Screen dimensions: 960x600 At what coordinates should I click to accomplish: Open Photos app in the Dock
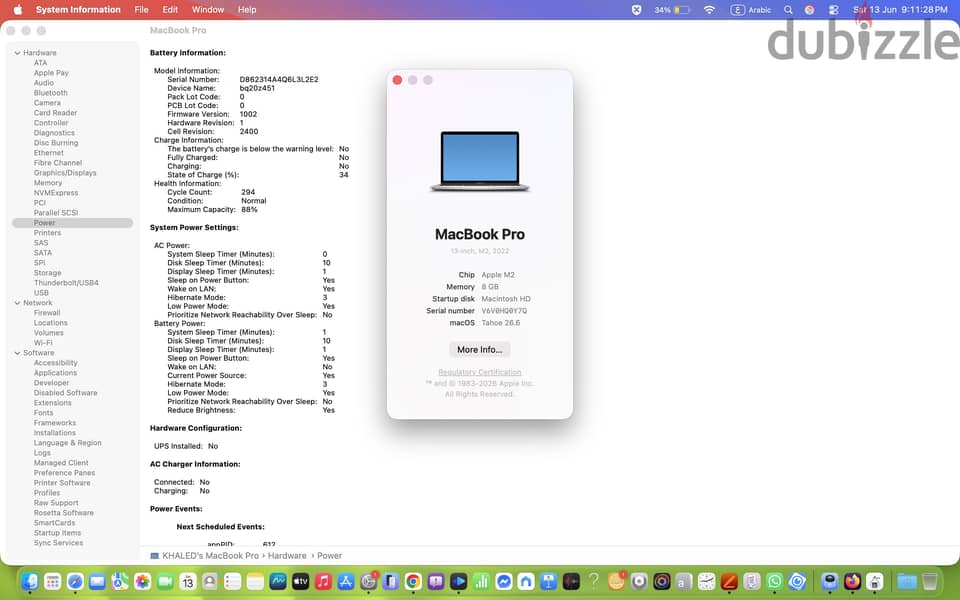click(143, 582)
